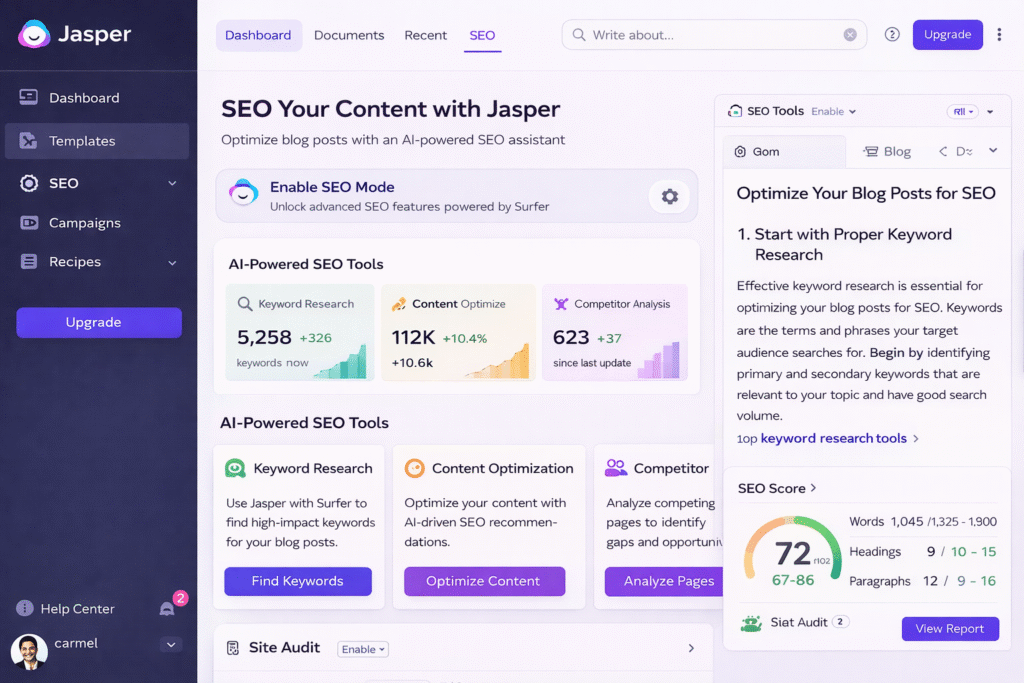Toggle Site Audit Enable selector
Screen dimensions: 1024x683
tap(362, 649)
